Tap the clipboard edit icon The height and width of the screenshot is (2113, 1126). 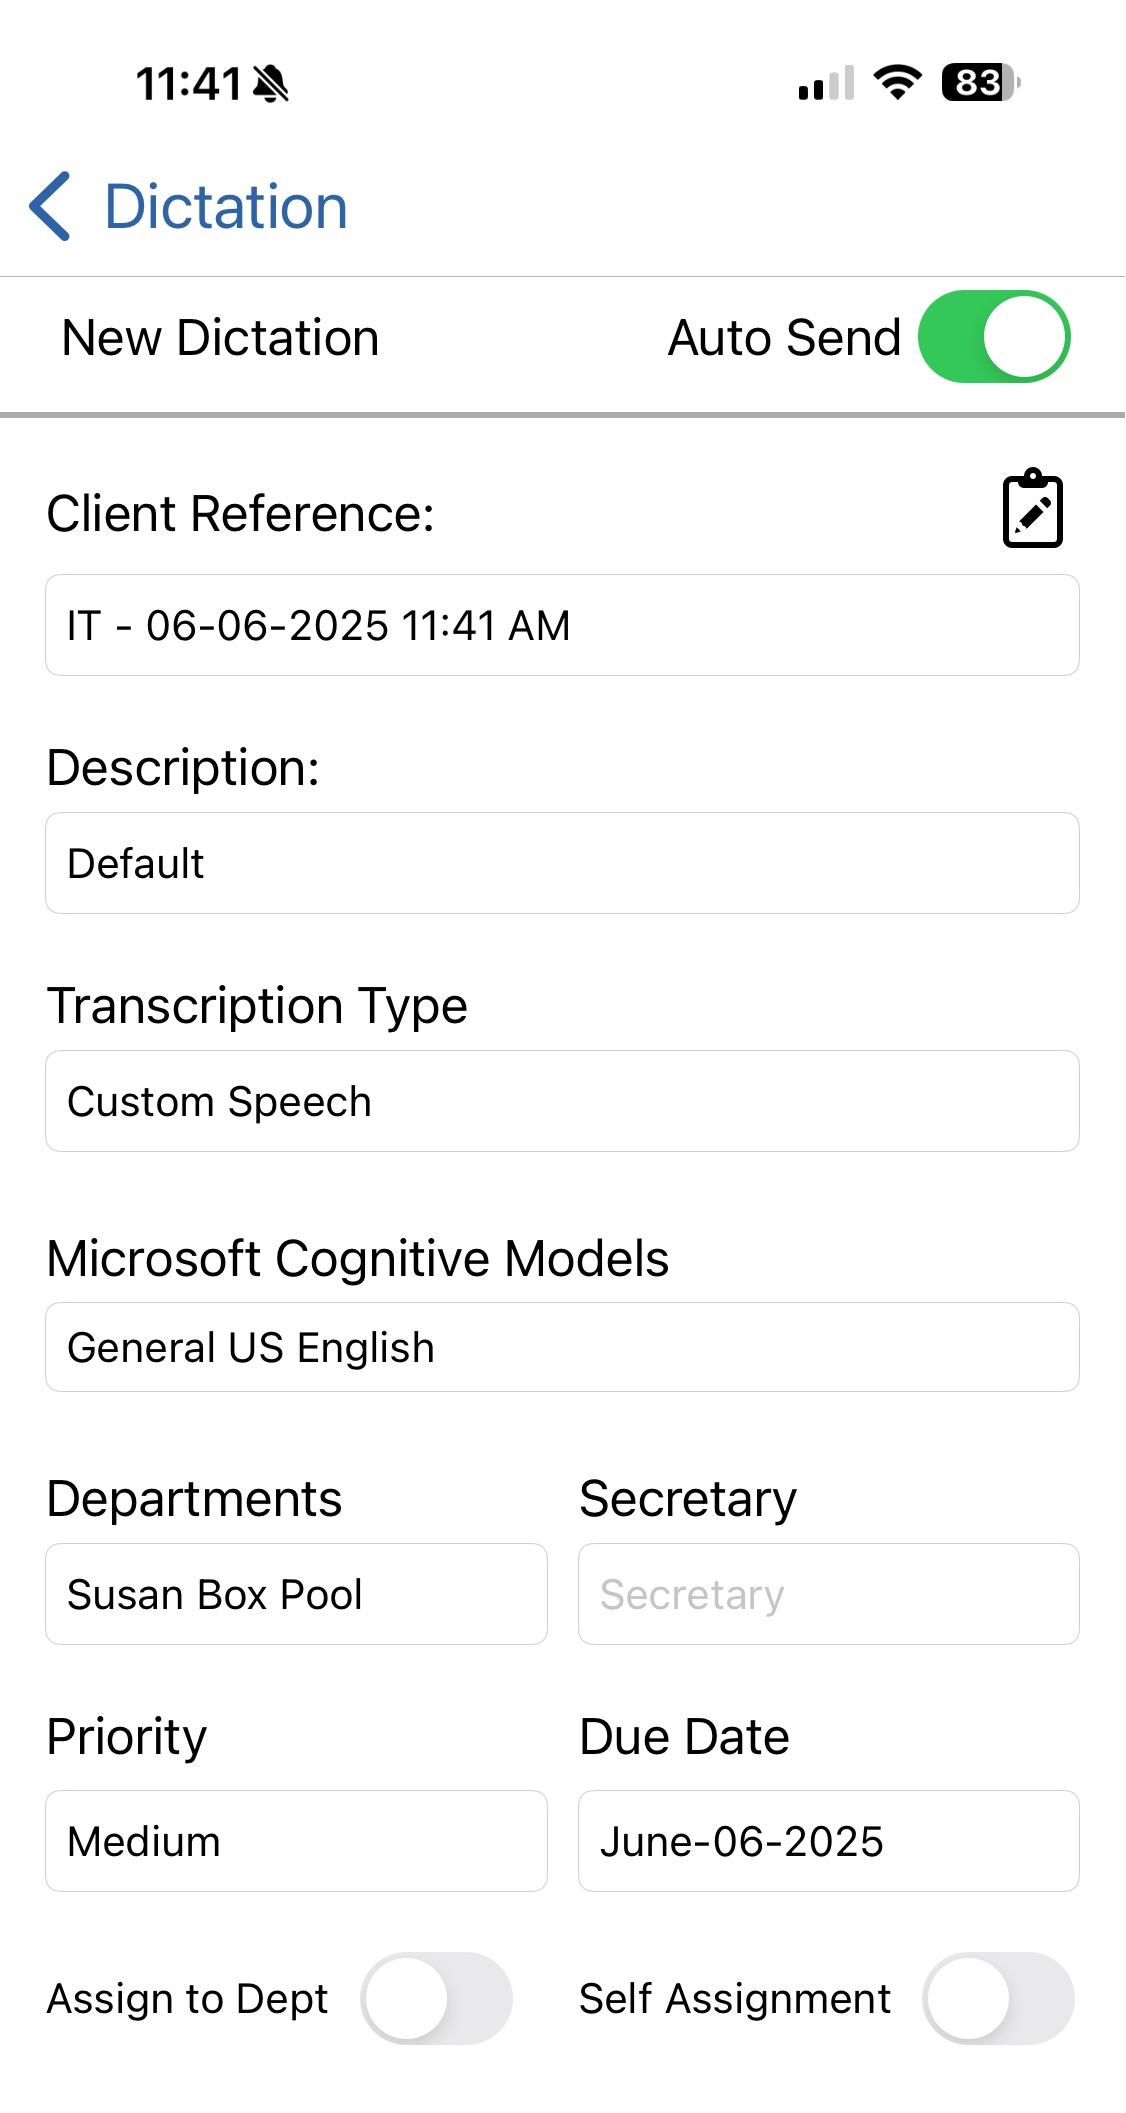click(1032, 510)
